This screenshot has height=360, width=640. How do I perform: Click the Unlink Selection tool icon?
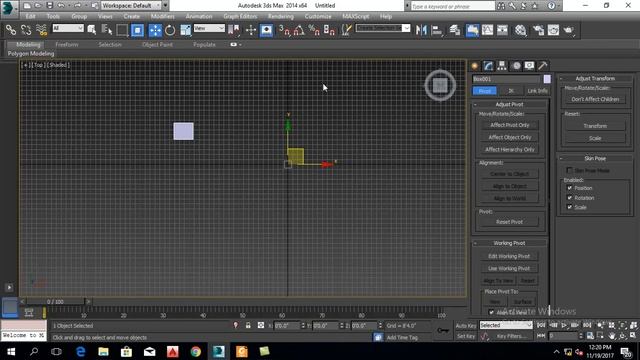point(26,30)
